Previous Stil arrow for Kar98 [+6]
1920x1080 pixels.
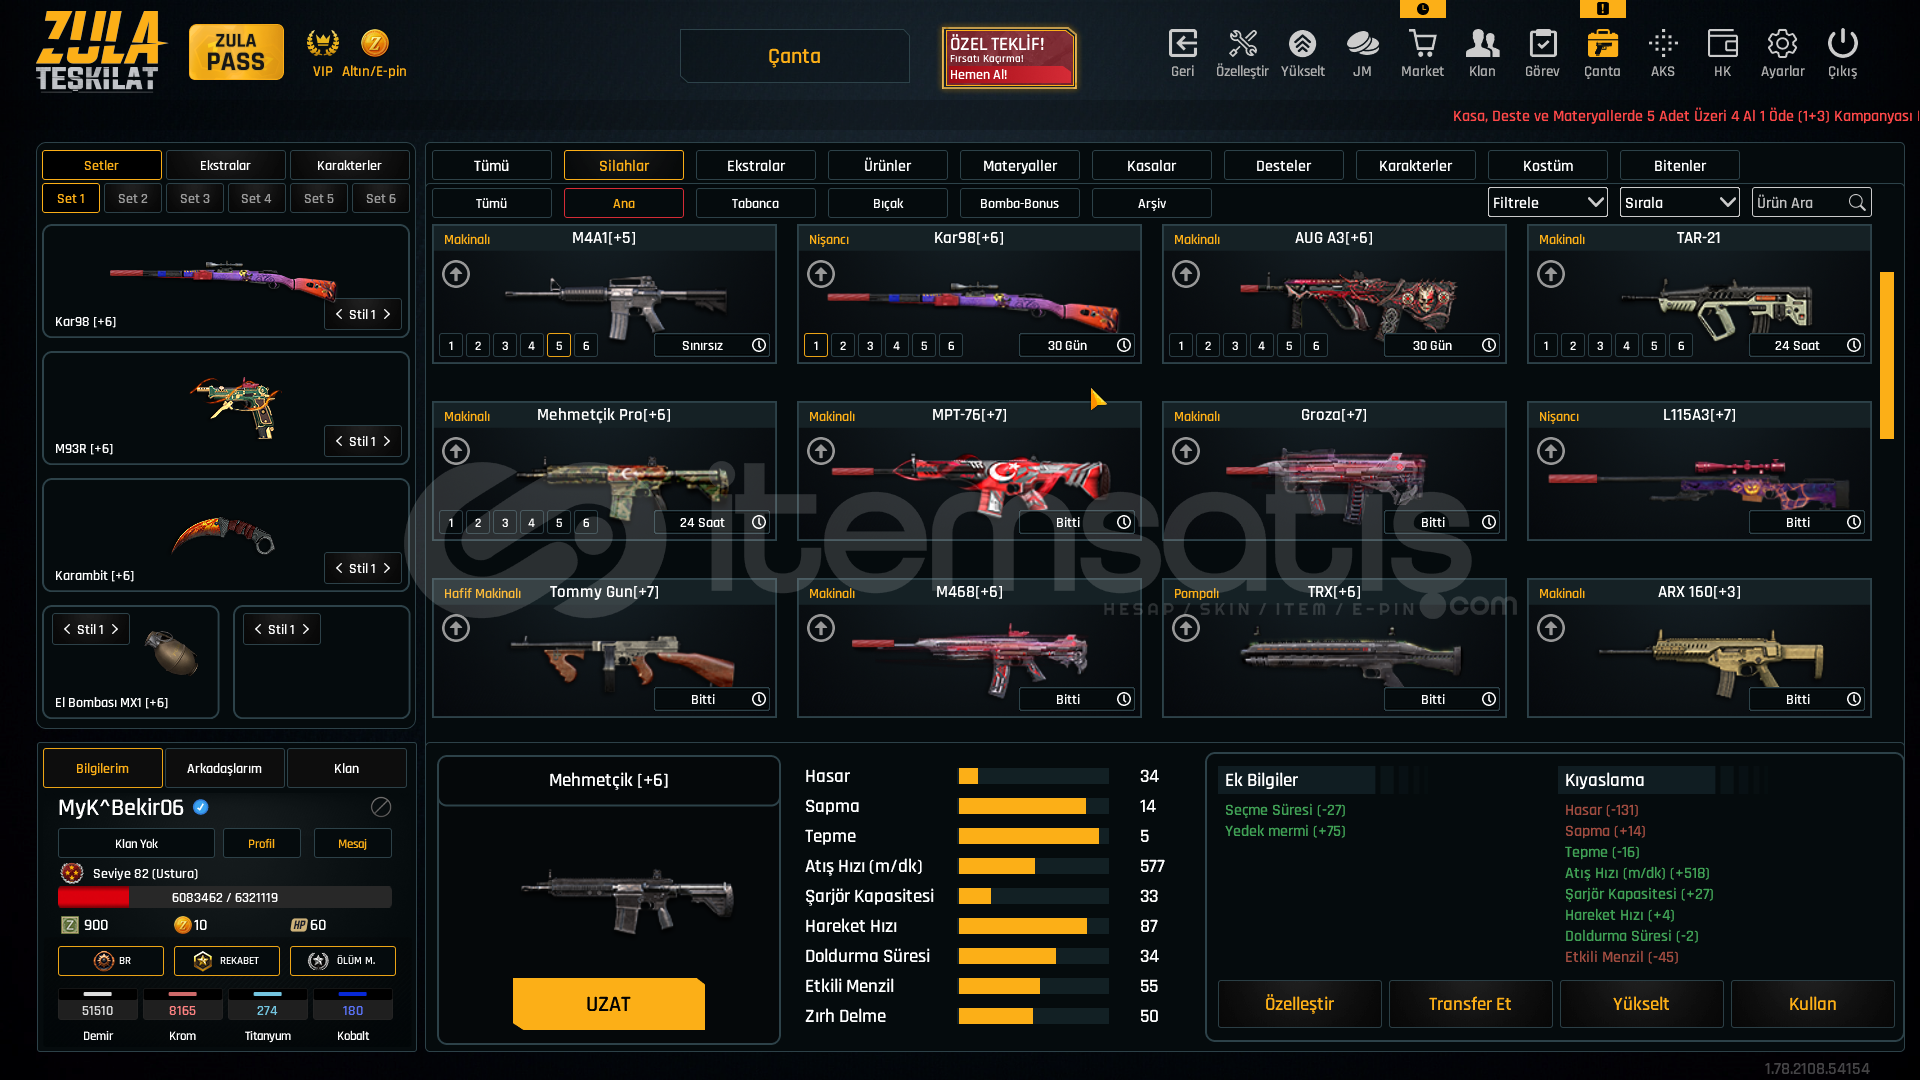339,314
